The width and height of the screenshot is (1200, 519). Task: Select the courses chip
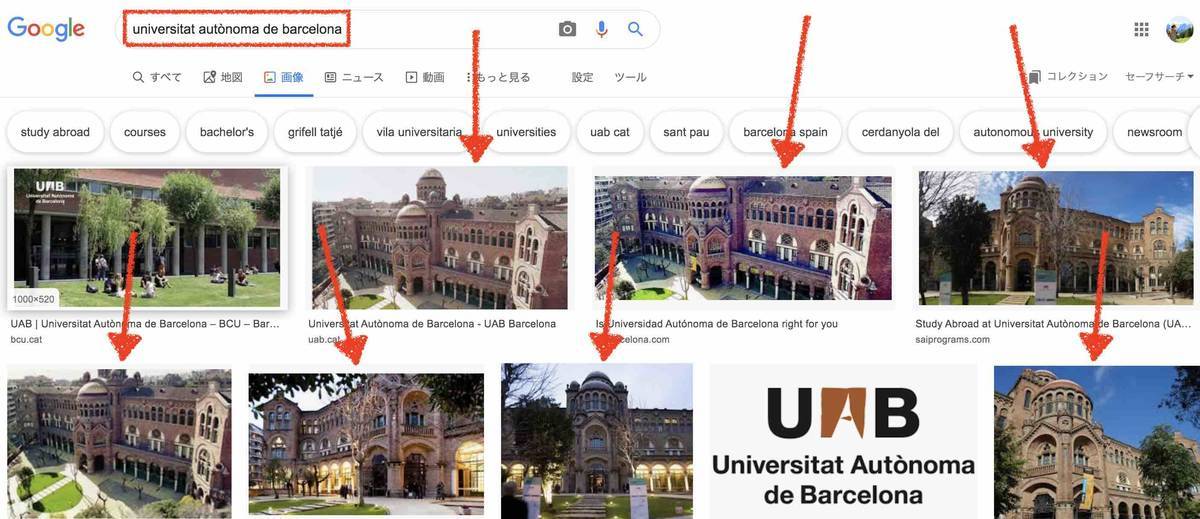click(x=145, y=132)
